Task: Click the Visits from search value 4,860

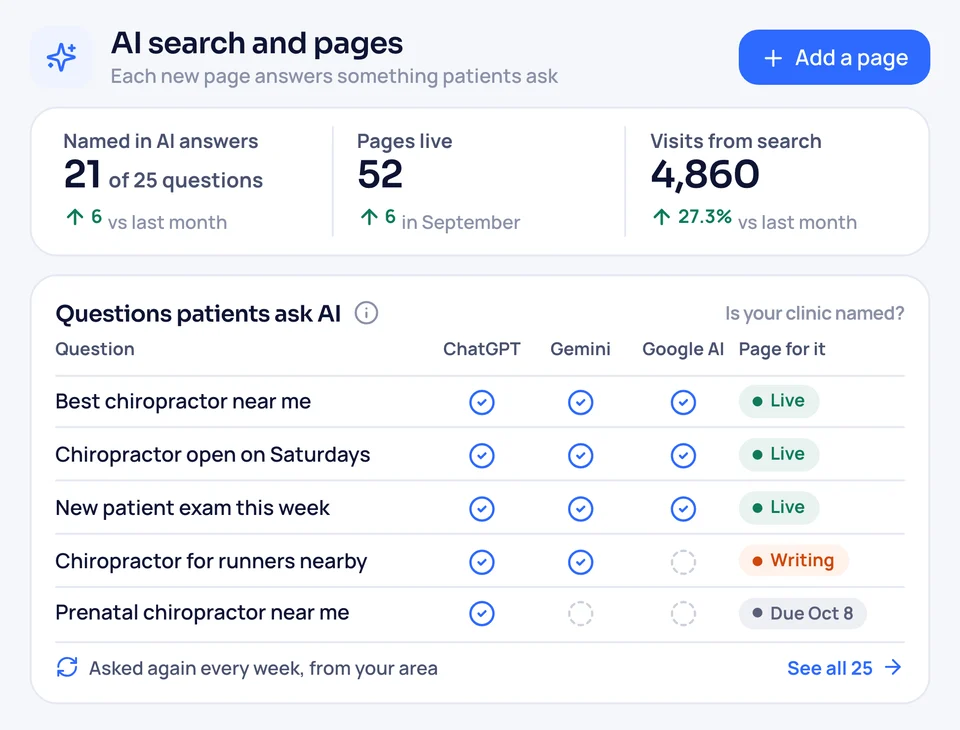Action: (705, 175)
